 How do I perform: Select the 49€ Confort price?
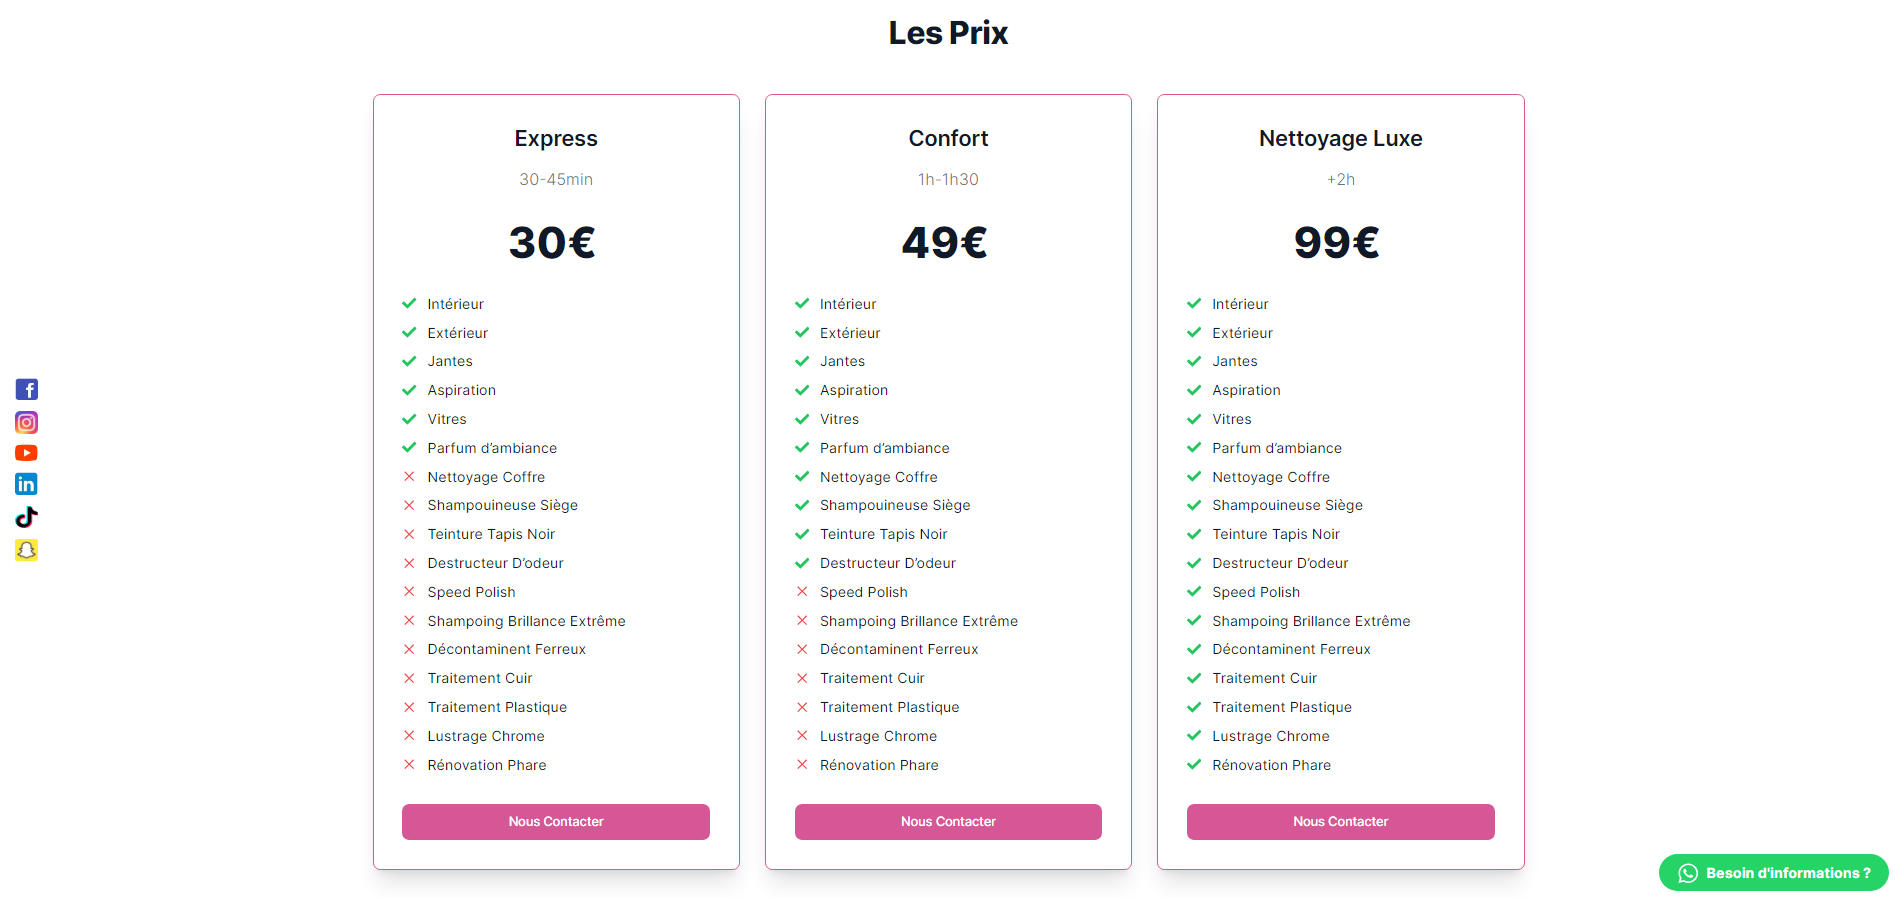(945, 243)
